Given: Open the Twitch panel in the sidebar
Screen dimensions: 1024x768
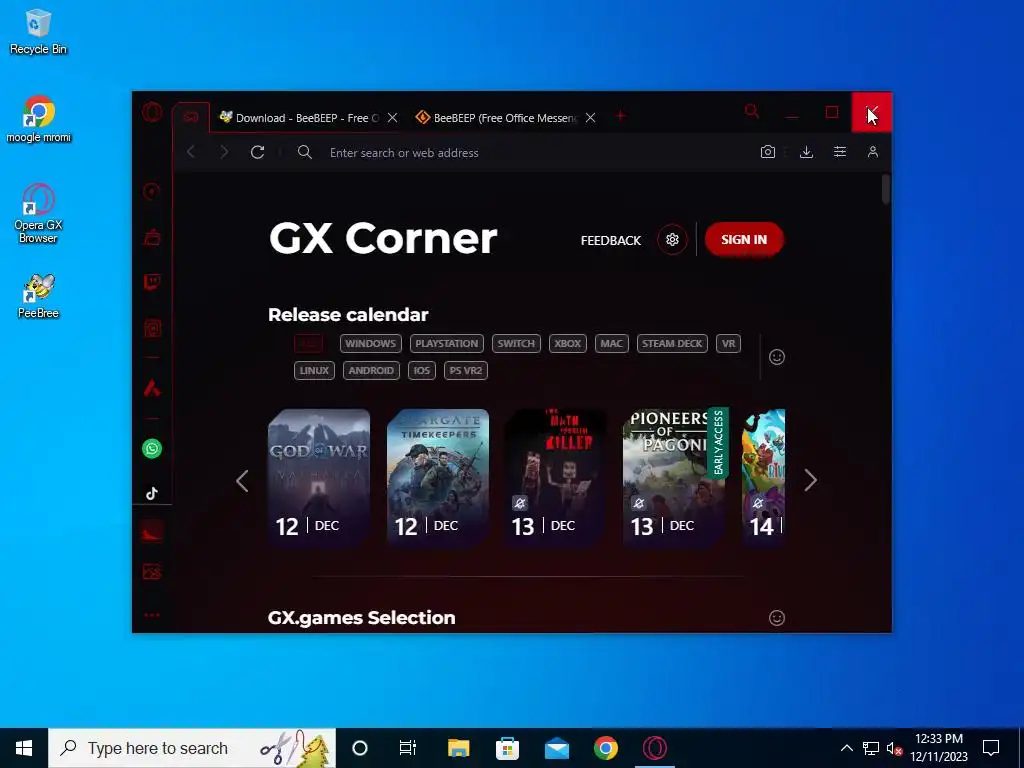Looking at the screenshot, I should click(152, 282).
